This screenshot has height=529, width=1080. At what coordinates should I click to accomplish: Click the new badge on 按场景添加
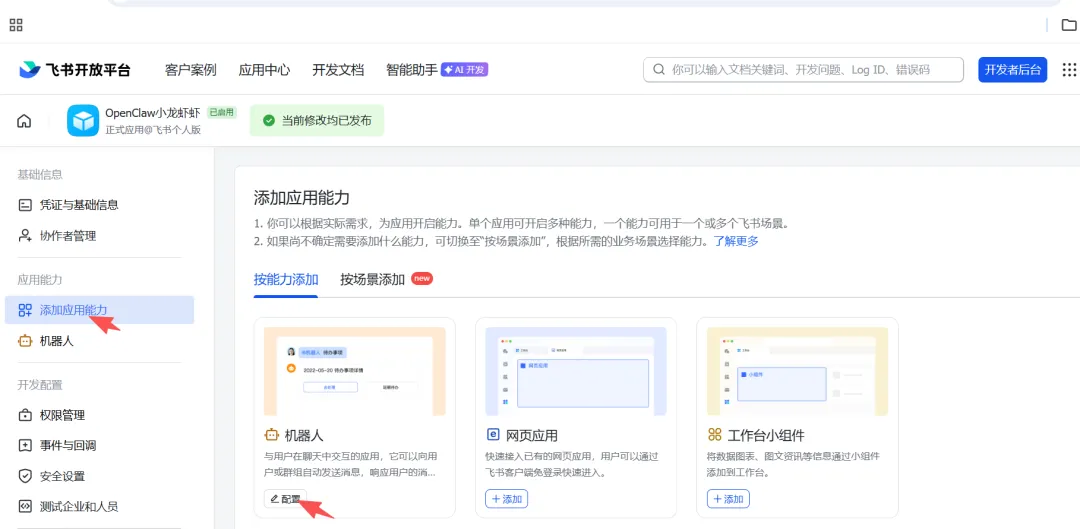(422, 278)
